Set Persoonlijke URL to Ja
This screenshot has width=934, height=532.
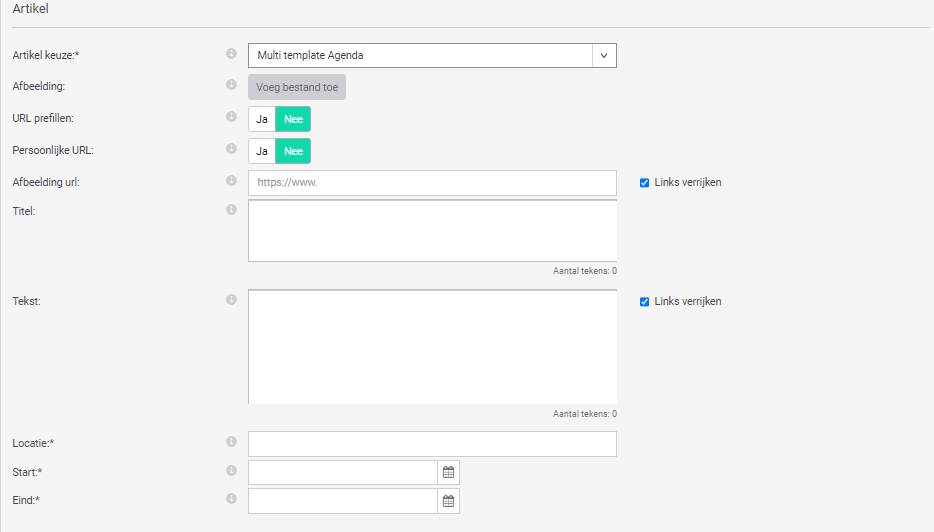[262, 151]
